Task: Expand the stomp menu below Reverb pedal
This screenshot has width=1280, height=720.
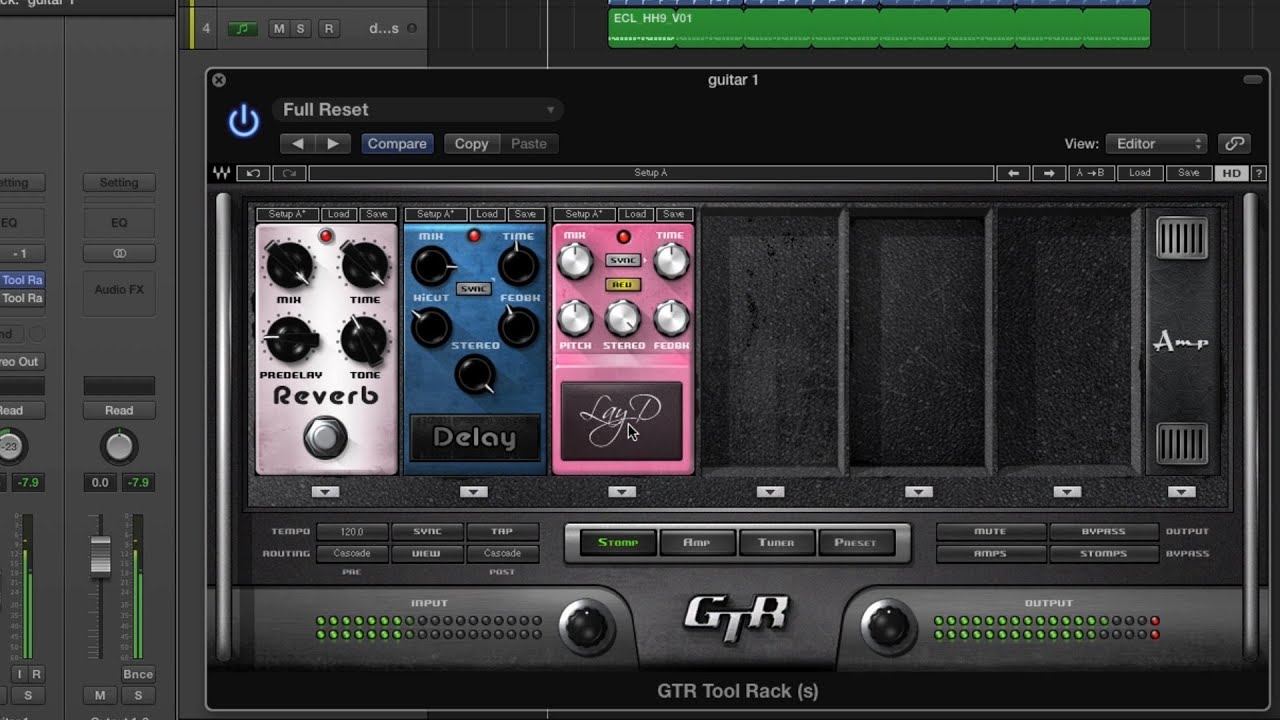Action: point(325,492)
